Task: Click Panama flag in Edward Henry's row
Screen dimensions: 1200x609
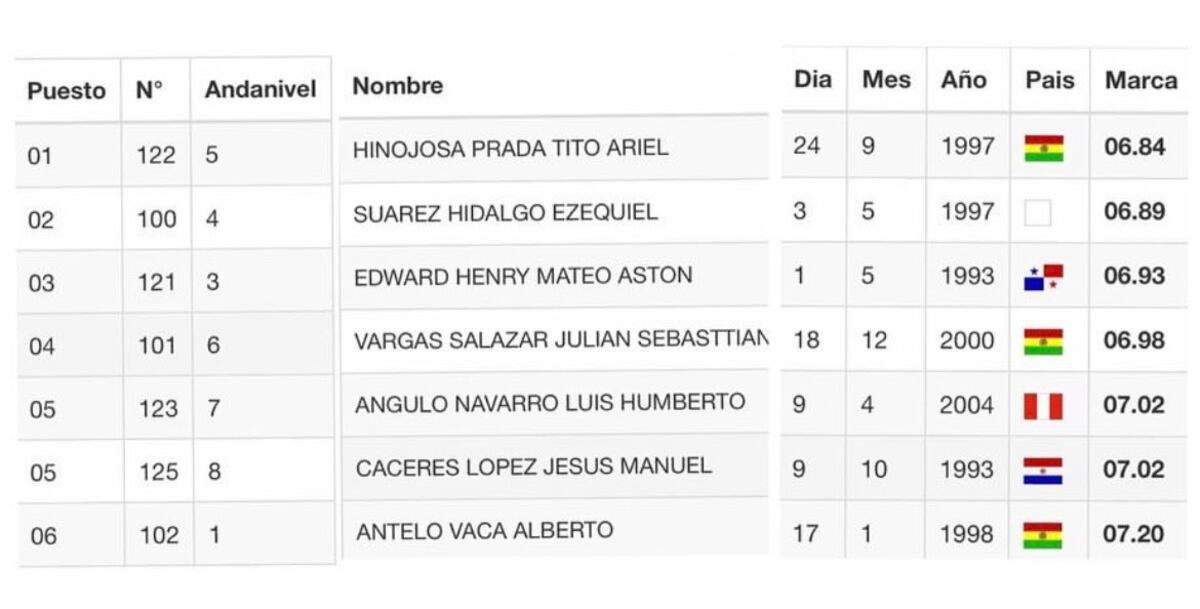Action: point(1043,277)
